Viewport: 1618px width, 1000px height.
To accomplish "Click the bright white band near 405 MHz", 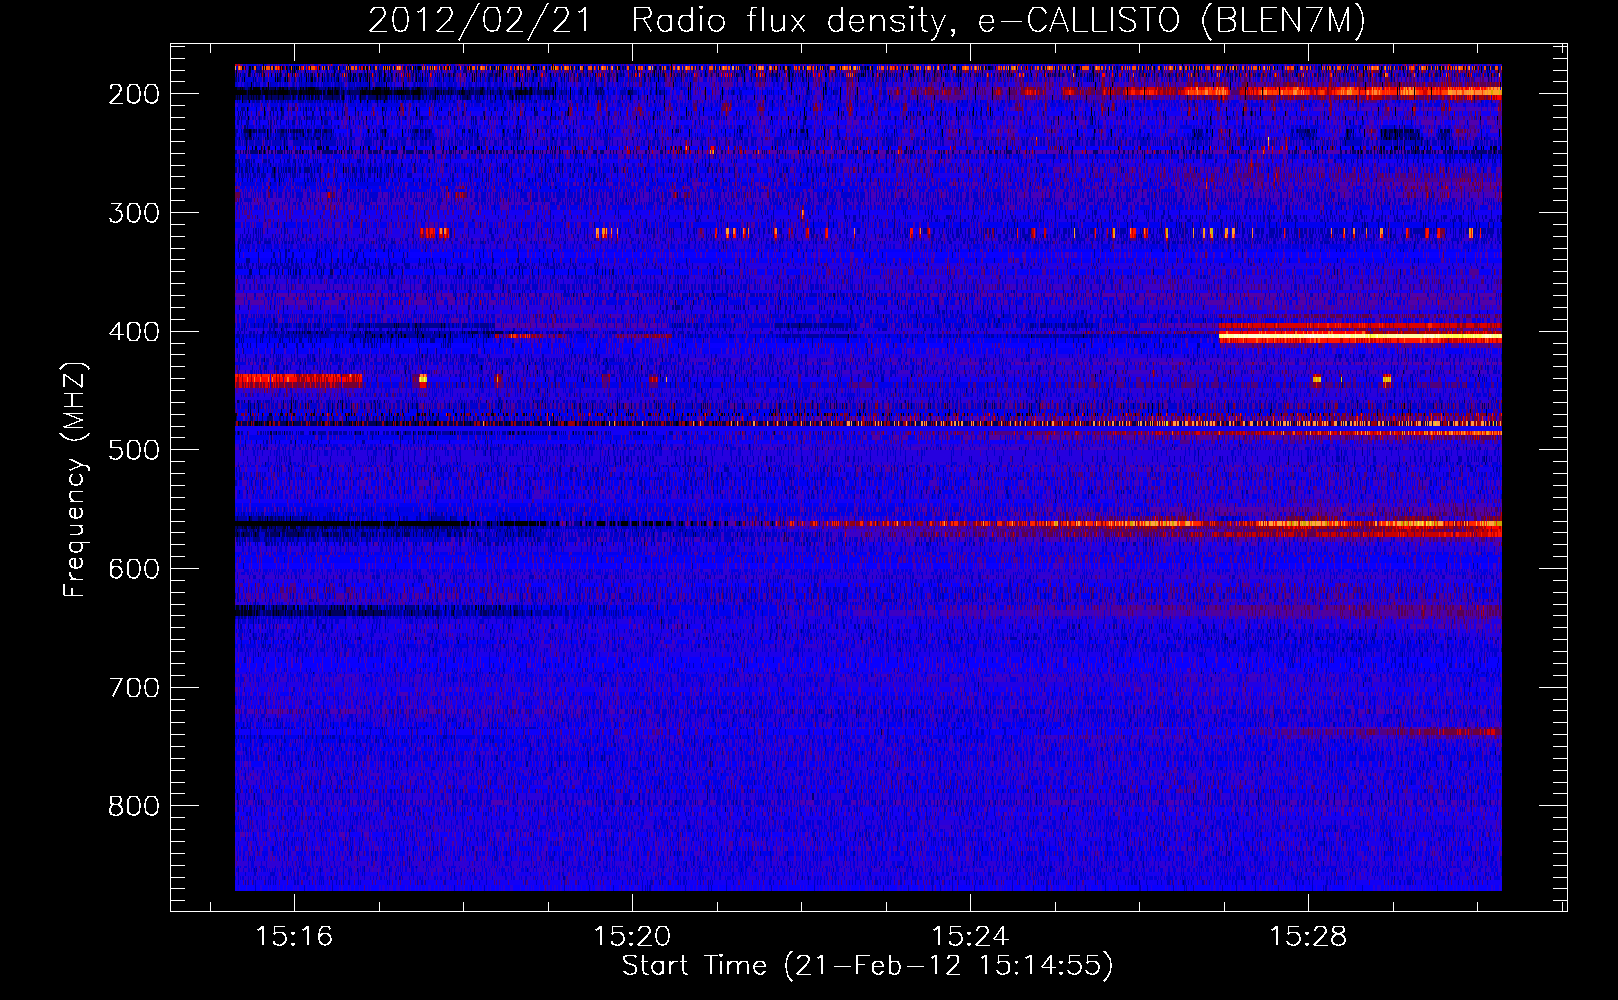I will pyautogui.click(x=1360, y=337).
